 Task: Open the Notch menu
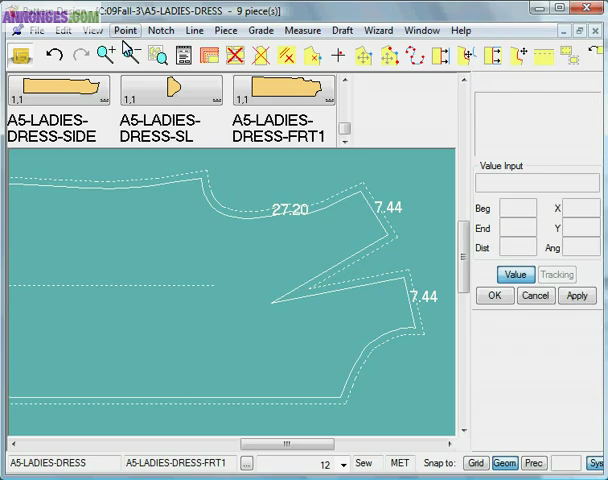click(x=160, y=31)
